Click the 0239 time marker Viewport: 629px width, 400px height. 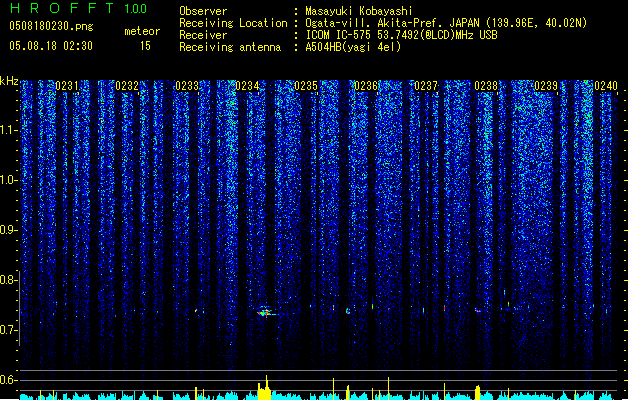pos(546,86)
